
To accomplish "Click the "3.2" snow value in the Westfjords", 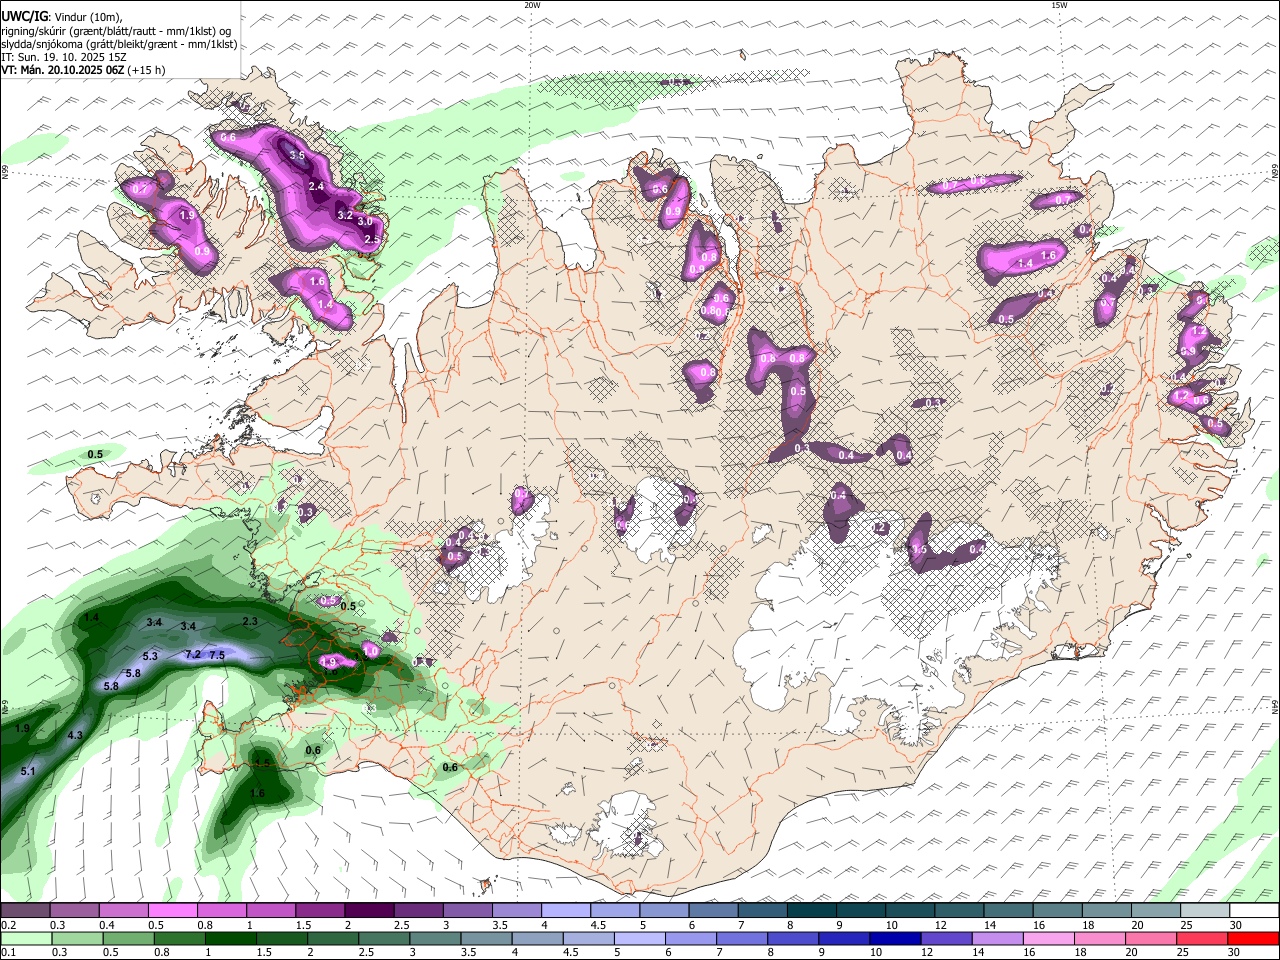I will tap(345, 215).
